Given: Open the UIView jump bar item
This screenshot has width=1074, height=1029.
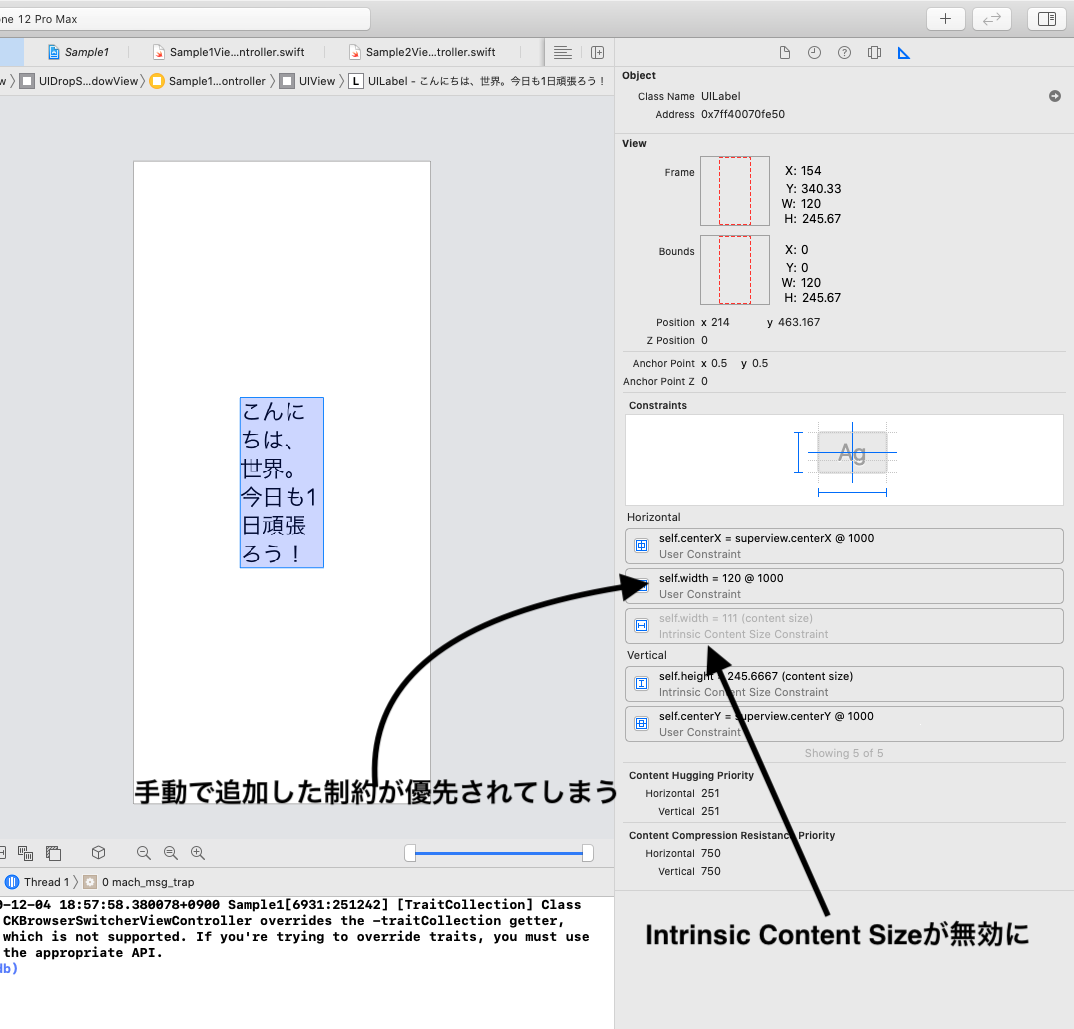Looking at the screenshot, I should coord(308,81).
